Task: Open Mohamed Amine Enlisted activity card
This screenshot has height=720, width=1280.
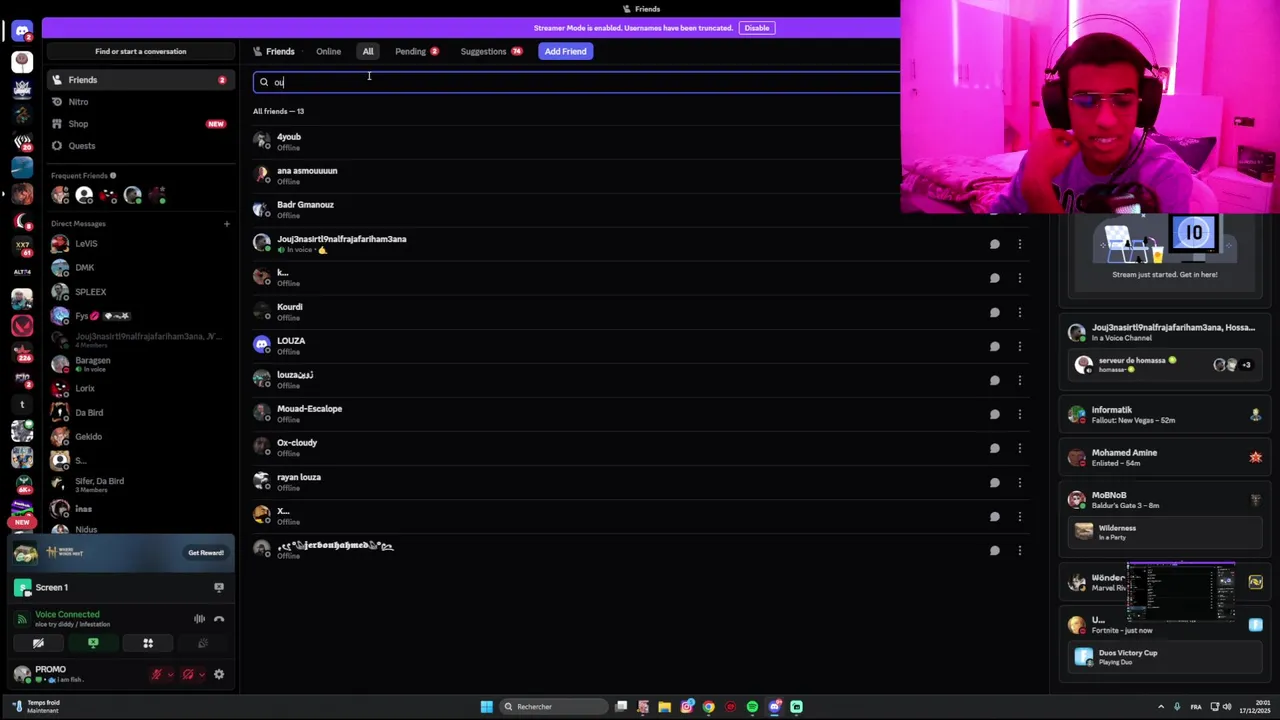Action: 1164,457
